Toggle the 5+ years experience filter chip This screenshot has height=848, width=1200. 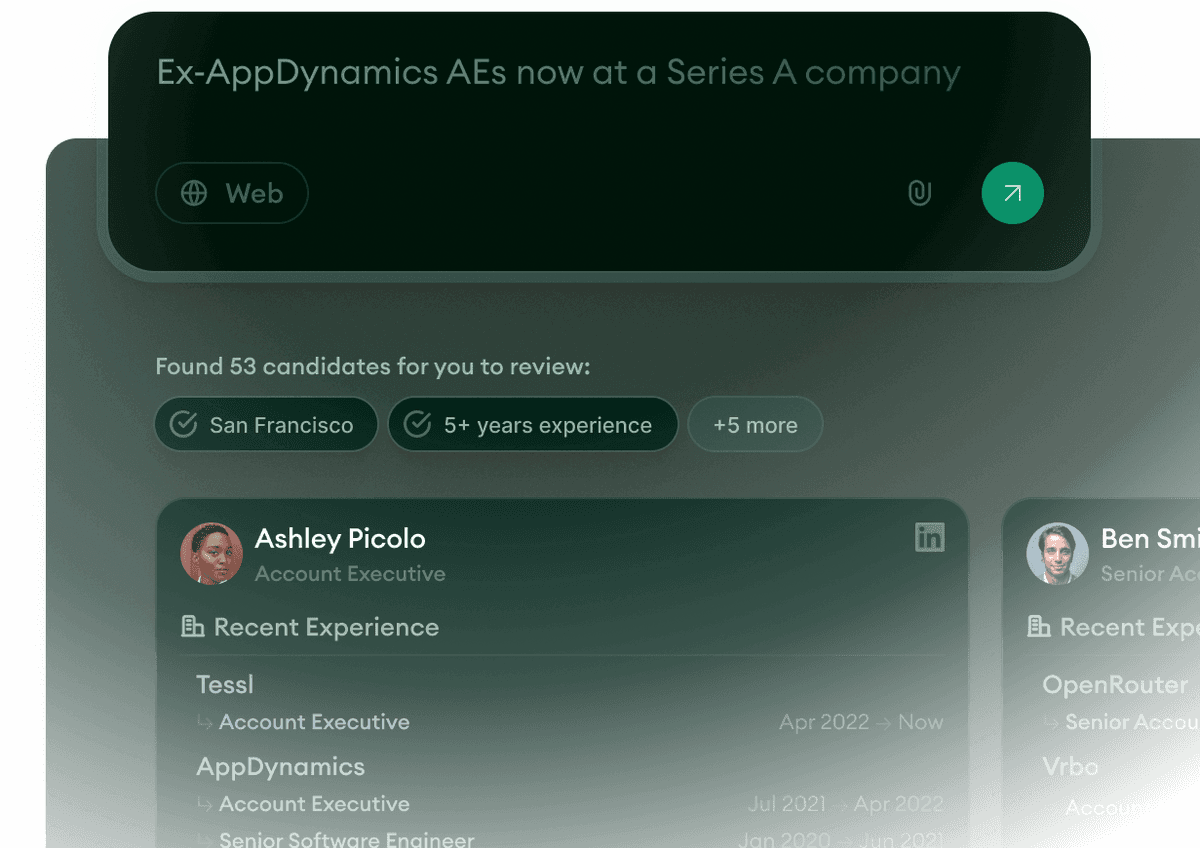533,424
